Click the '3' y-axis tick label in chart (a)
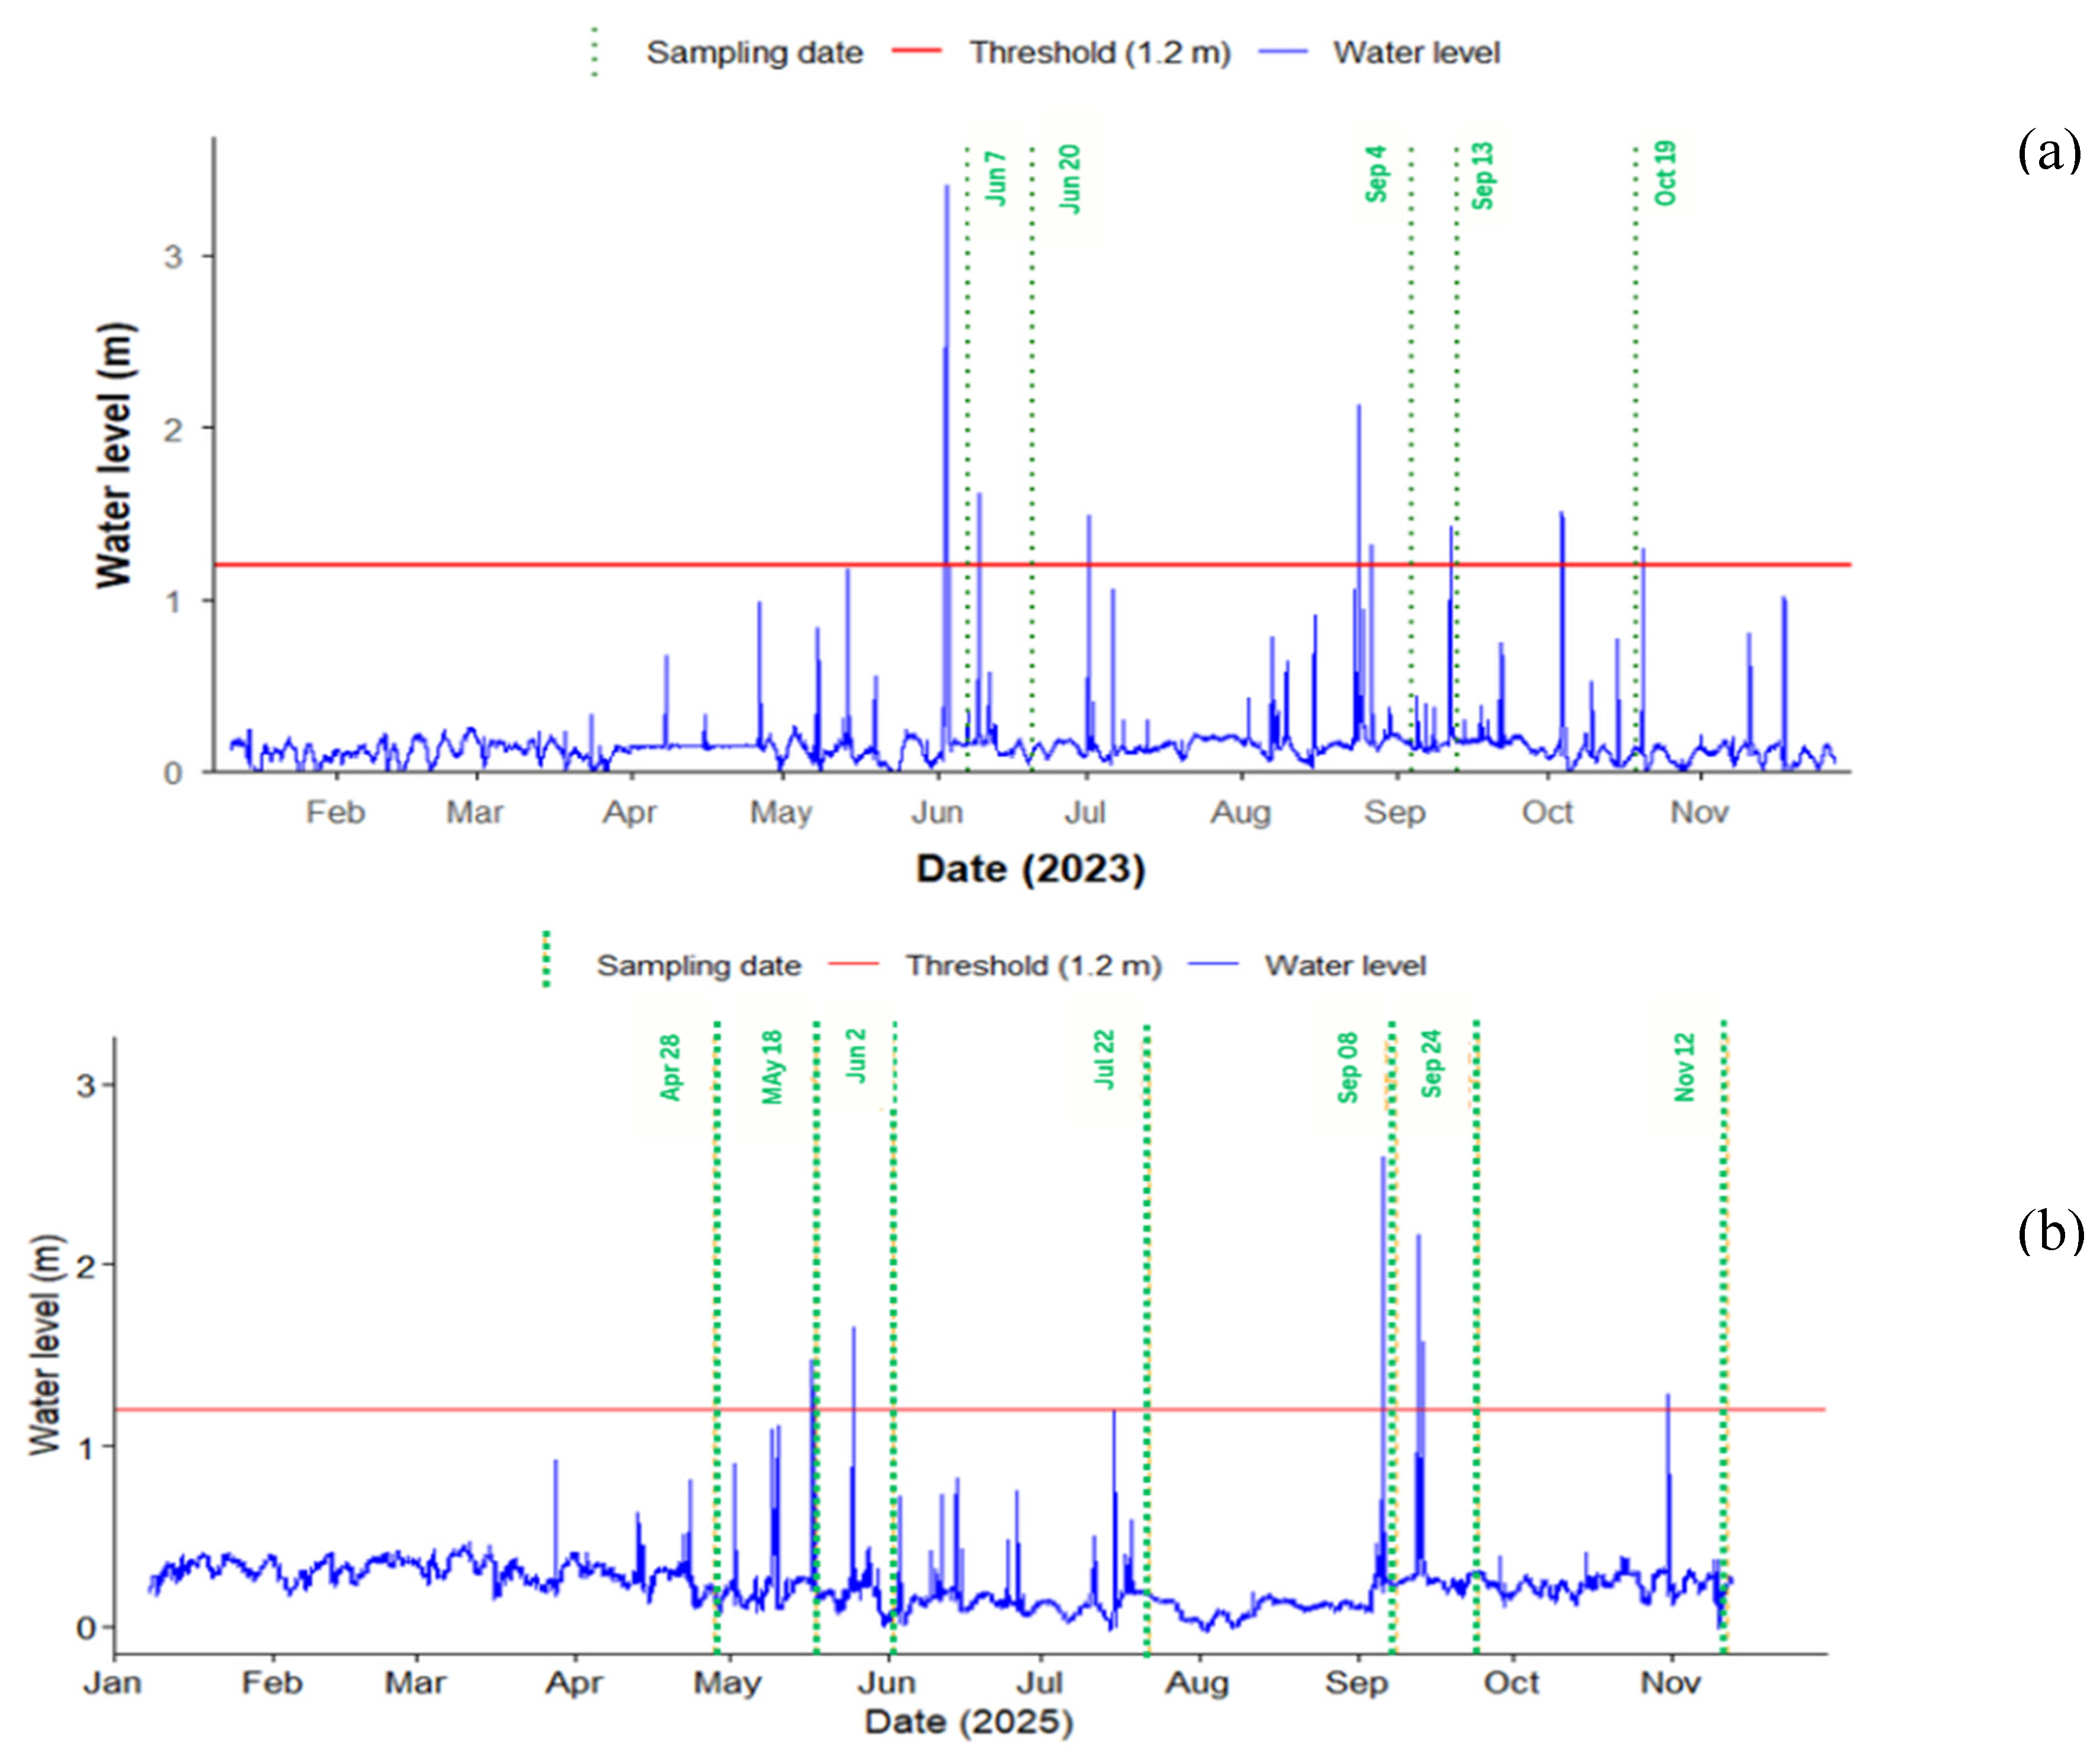The image size is (2100, 1756). (174, 257)
